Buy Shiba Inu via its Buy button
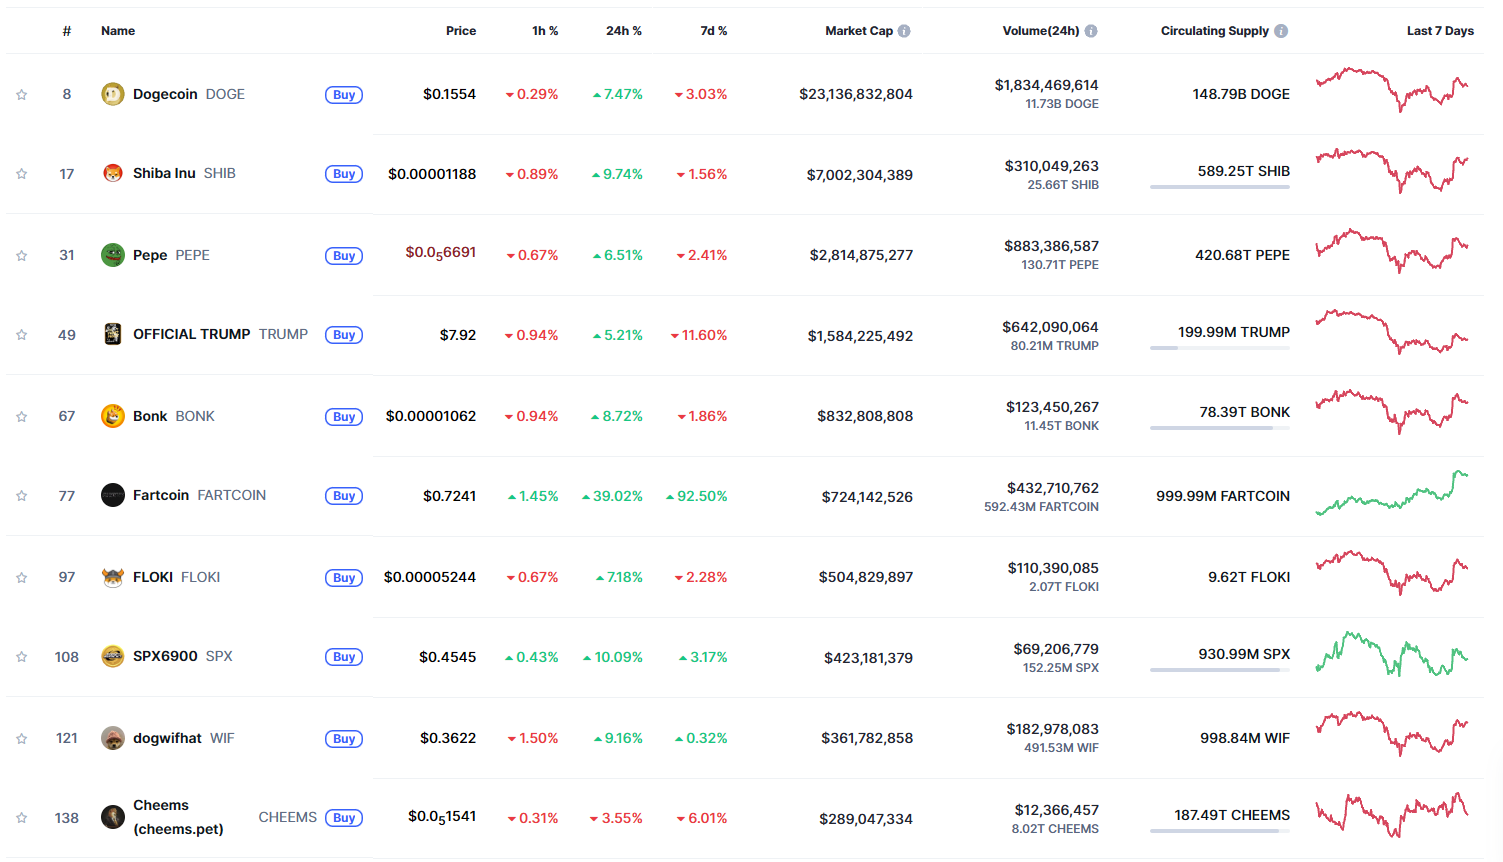1503x862 pixels. tap(344, 174)
